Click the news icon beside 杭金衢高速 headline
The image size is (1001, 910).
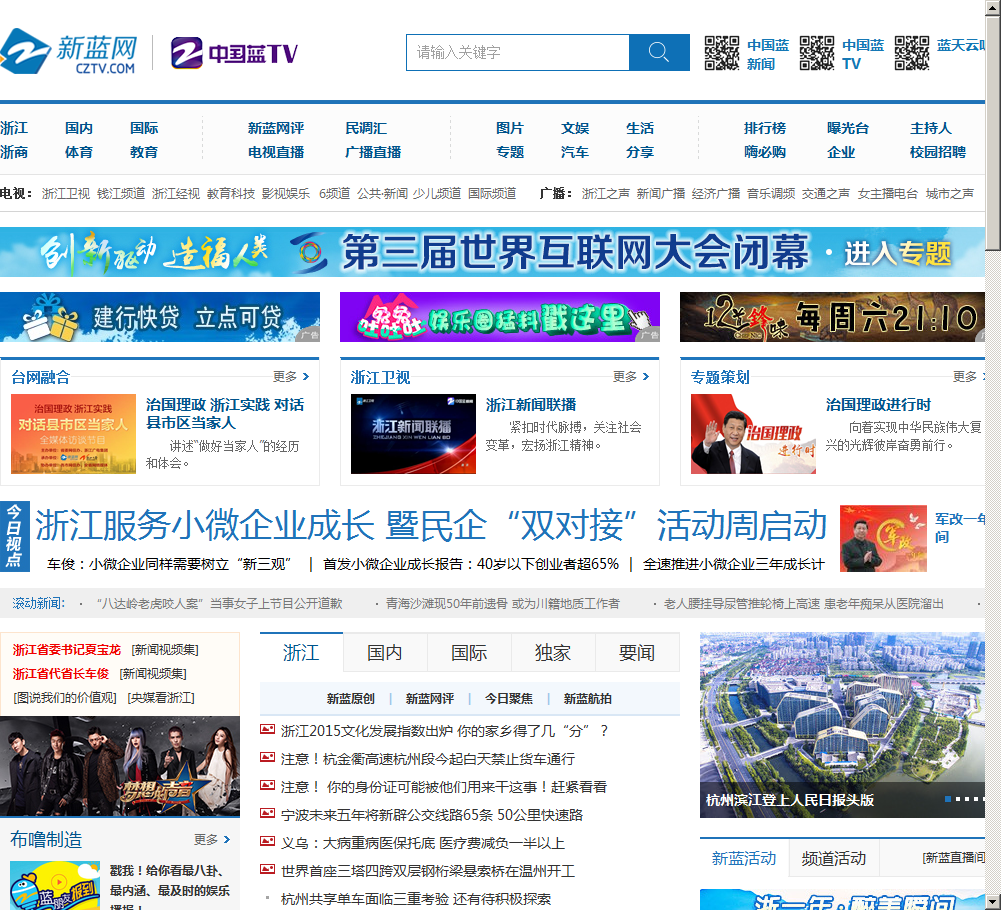pos(267,758)
